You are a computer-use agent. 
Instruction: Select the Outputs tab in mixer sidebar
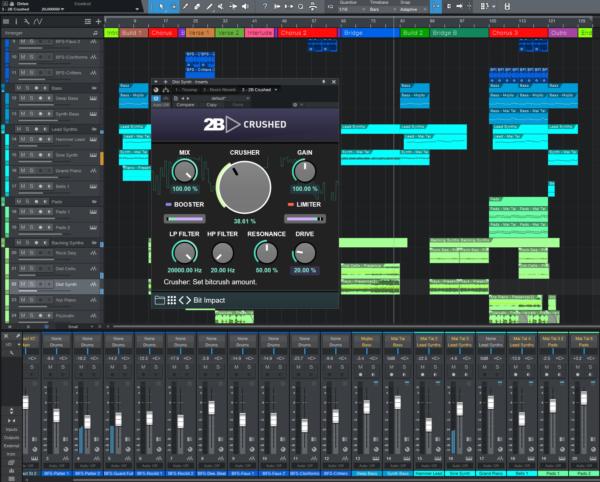11,438
